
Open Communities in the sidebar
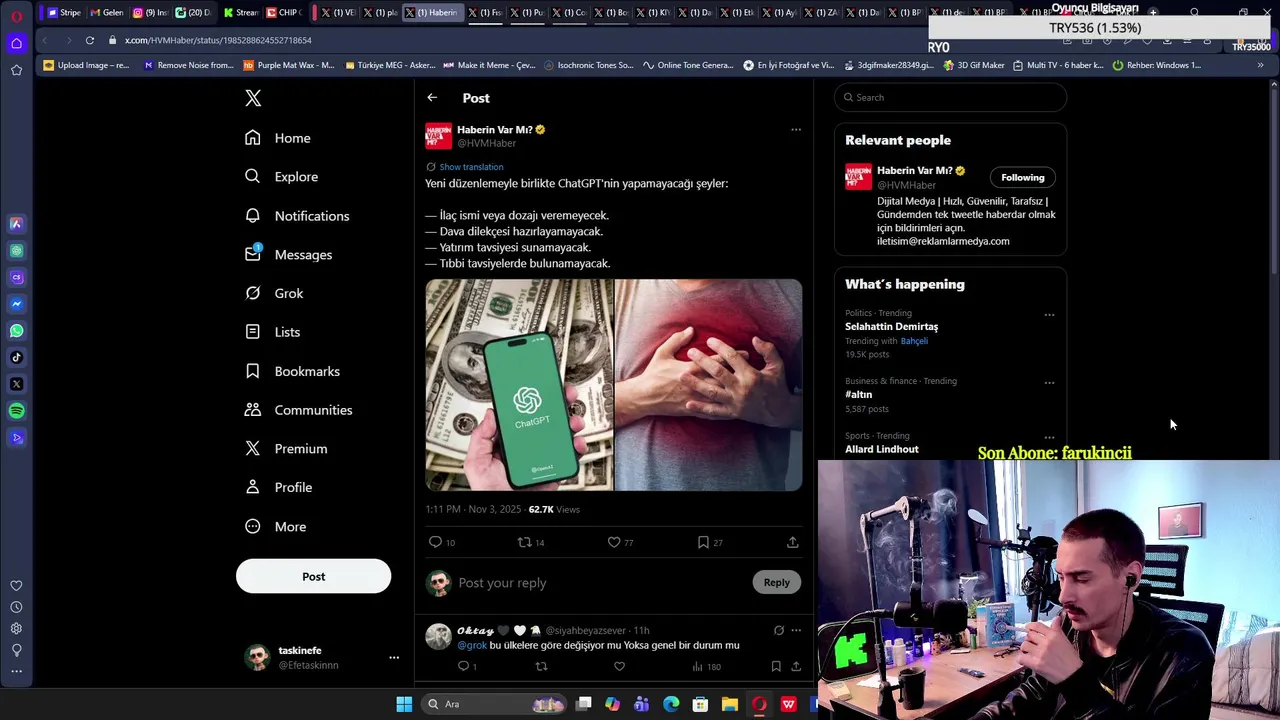pyautogui.click(x=298, y=410)
